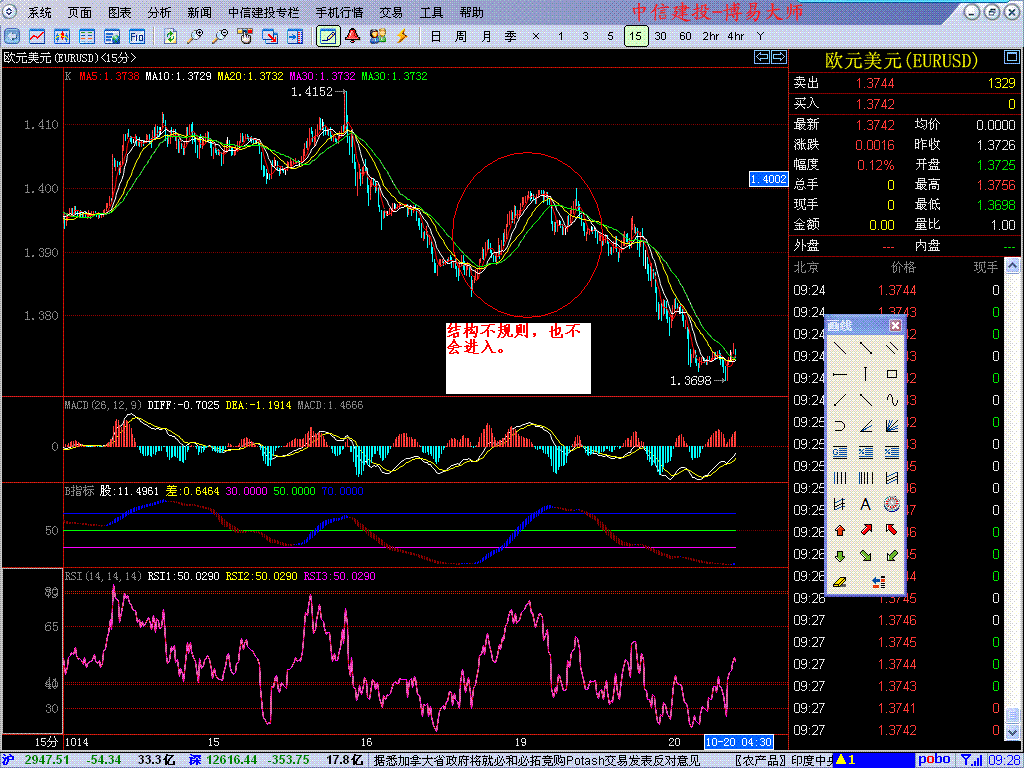Click the scrolling news ticker about Potash

537,760
